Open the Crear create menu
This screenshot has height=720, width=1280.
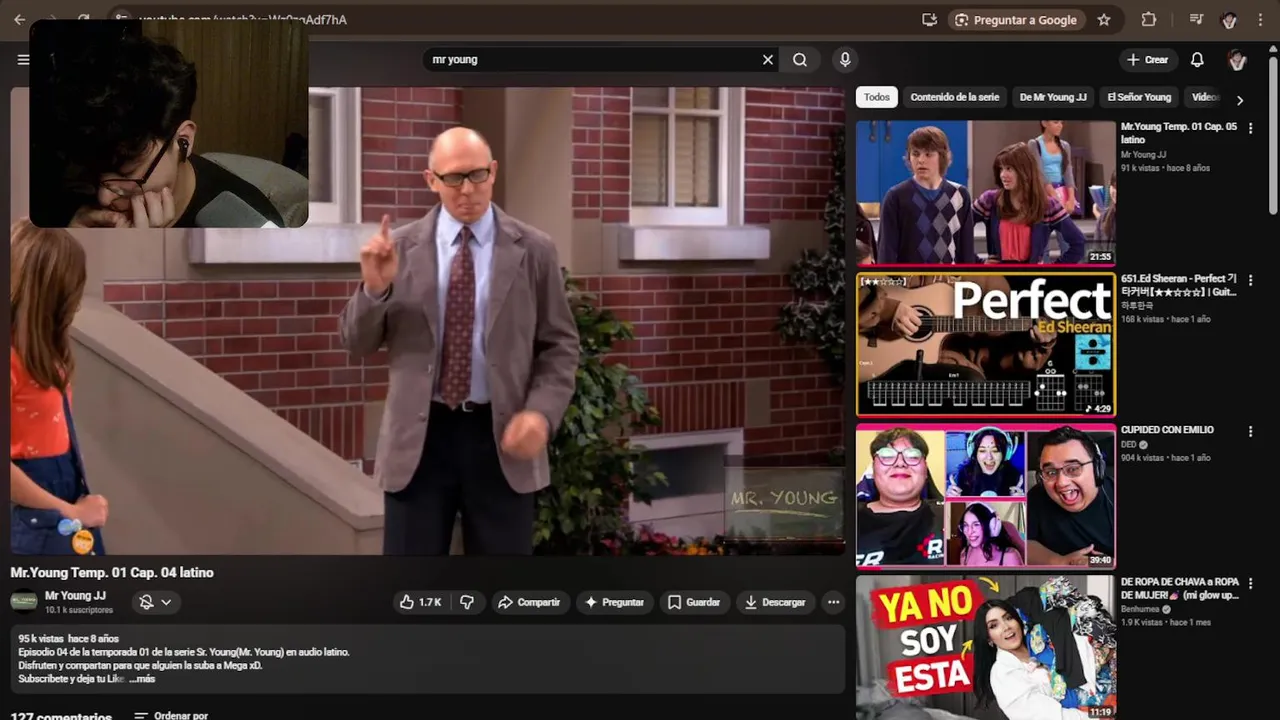[1148, 60]
